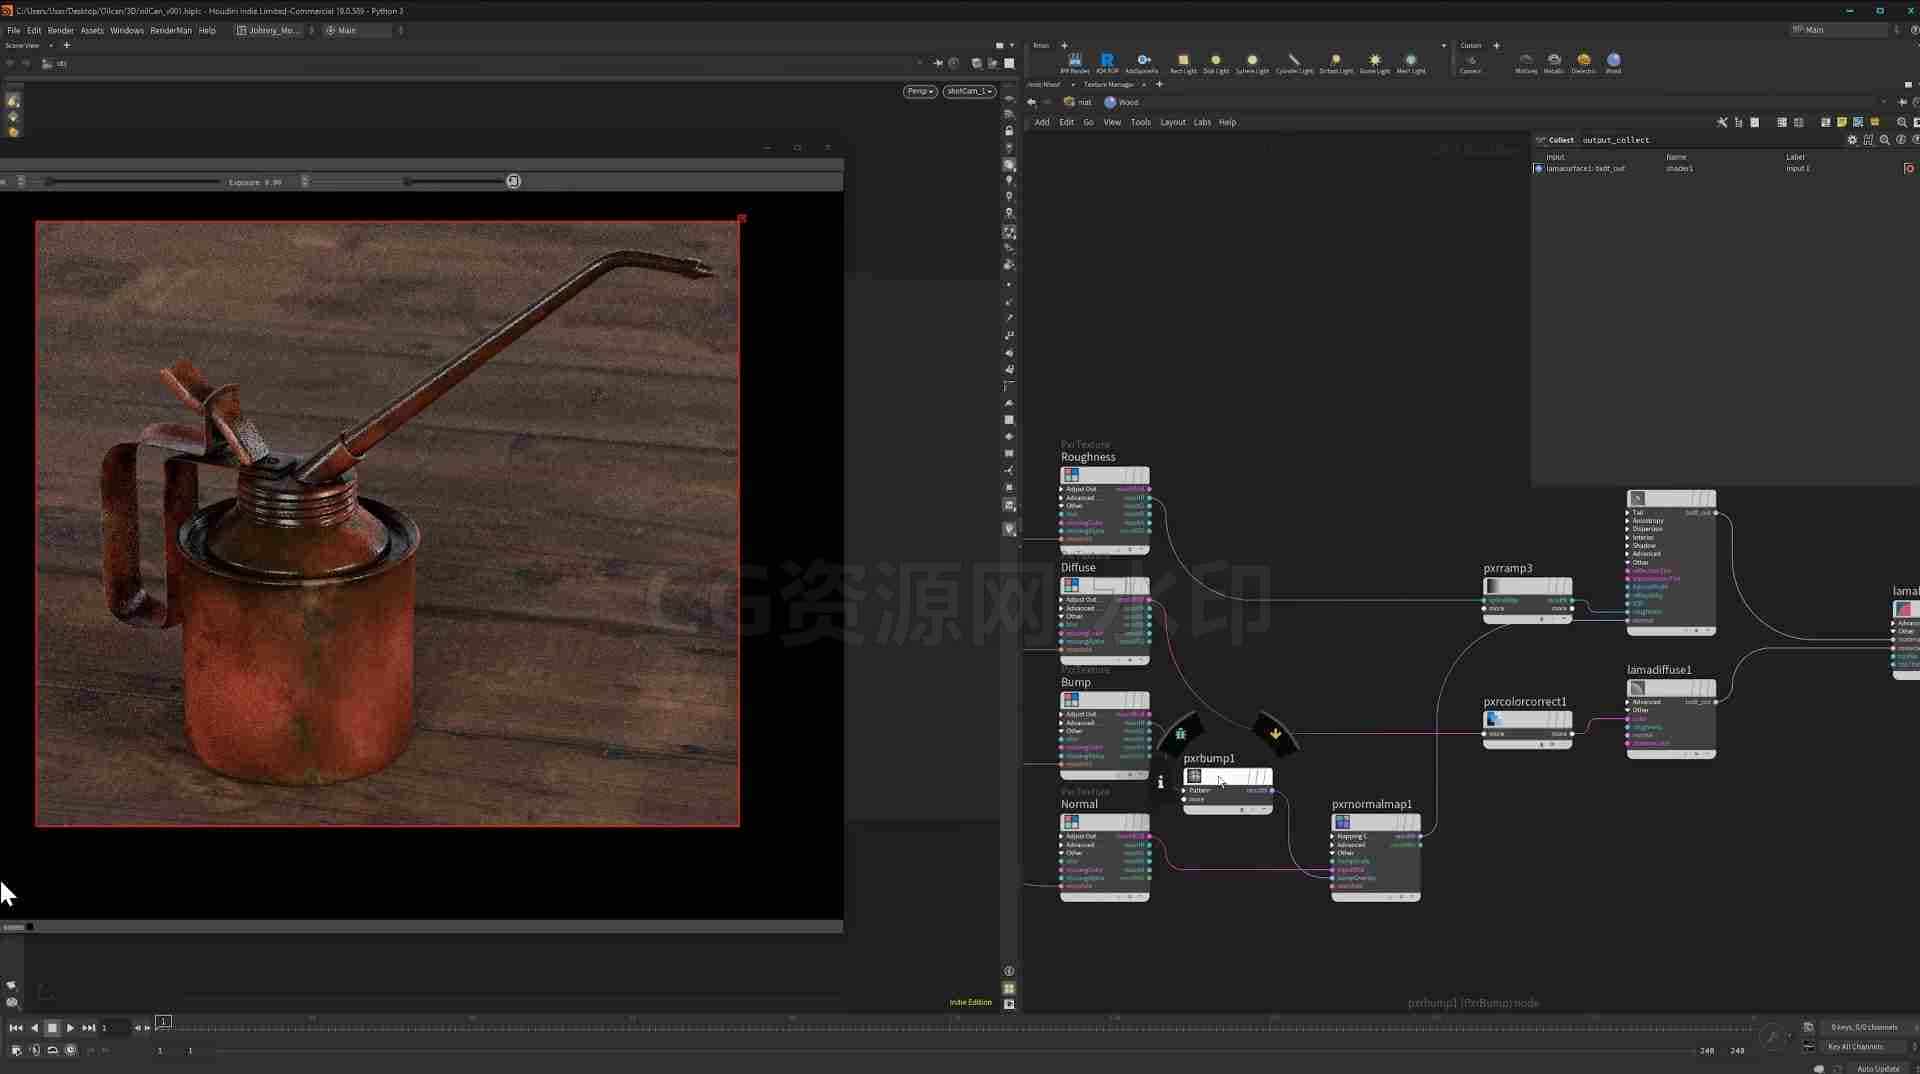Expand pxrbump1 Pattern section
Viewport: 1920px width, 1074px height.
(x=1184, y=790)
